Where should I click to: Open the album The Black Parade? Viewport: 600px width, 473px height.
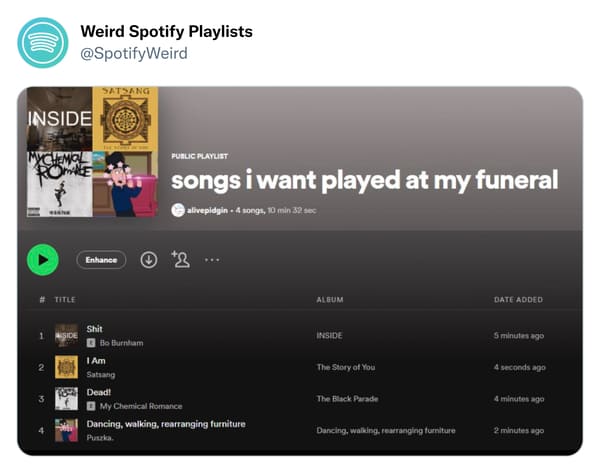(x=347, y=399)
